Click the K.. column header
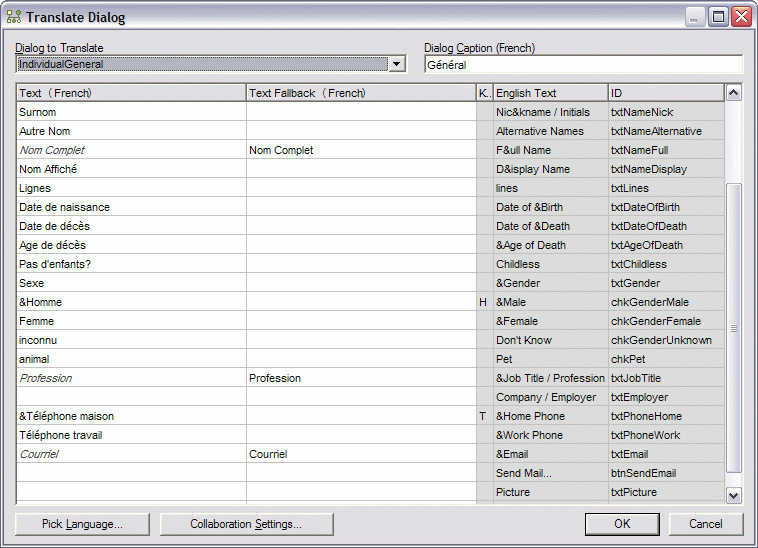 click(485, 93)
